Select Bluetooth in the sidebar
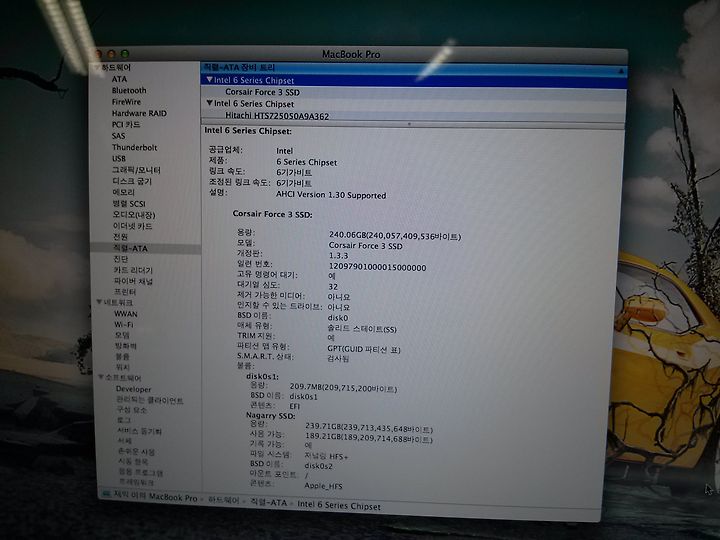The image size is (720, 540). (129, 90)
